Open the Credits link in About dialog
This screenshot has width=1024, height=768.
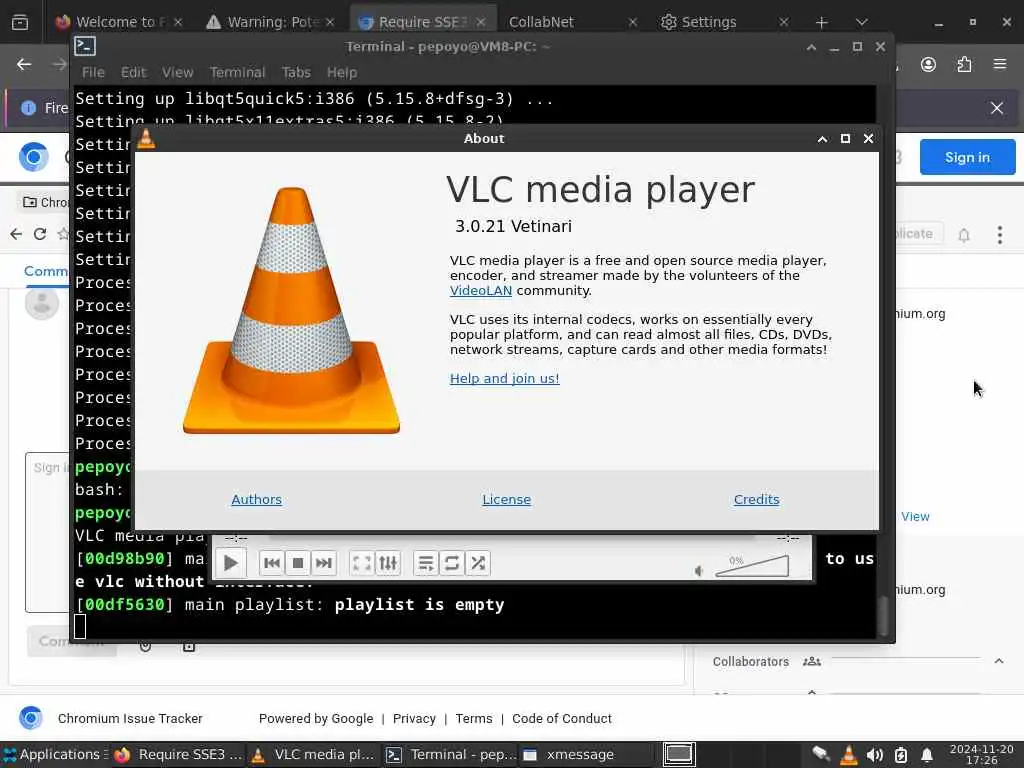click(x=756, y=500)
